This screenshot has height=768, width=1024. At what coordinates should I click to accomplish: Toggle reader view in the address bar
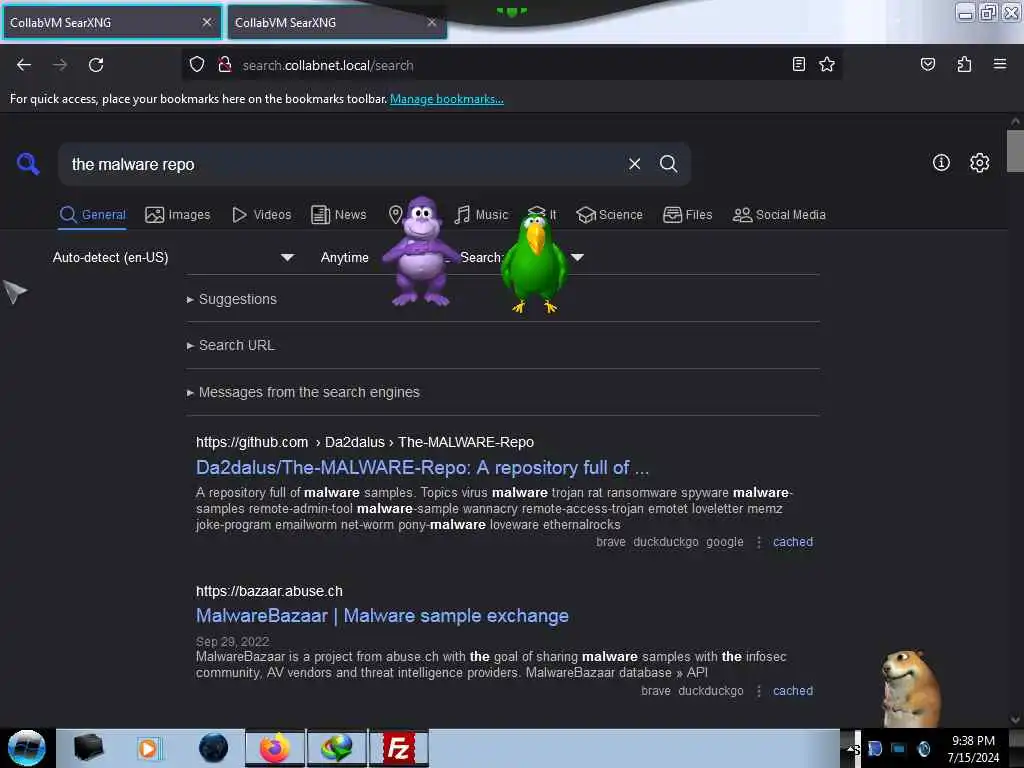(x=798, y=64)
